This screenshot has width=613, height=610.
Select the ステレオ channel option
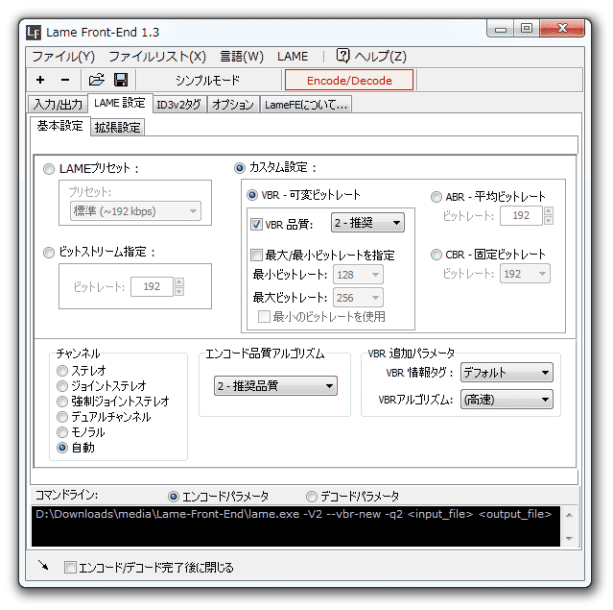(x=62, y=370)
